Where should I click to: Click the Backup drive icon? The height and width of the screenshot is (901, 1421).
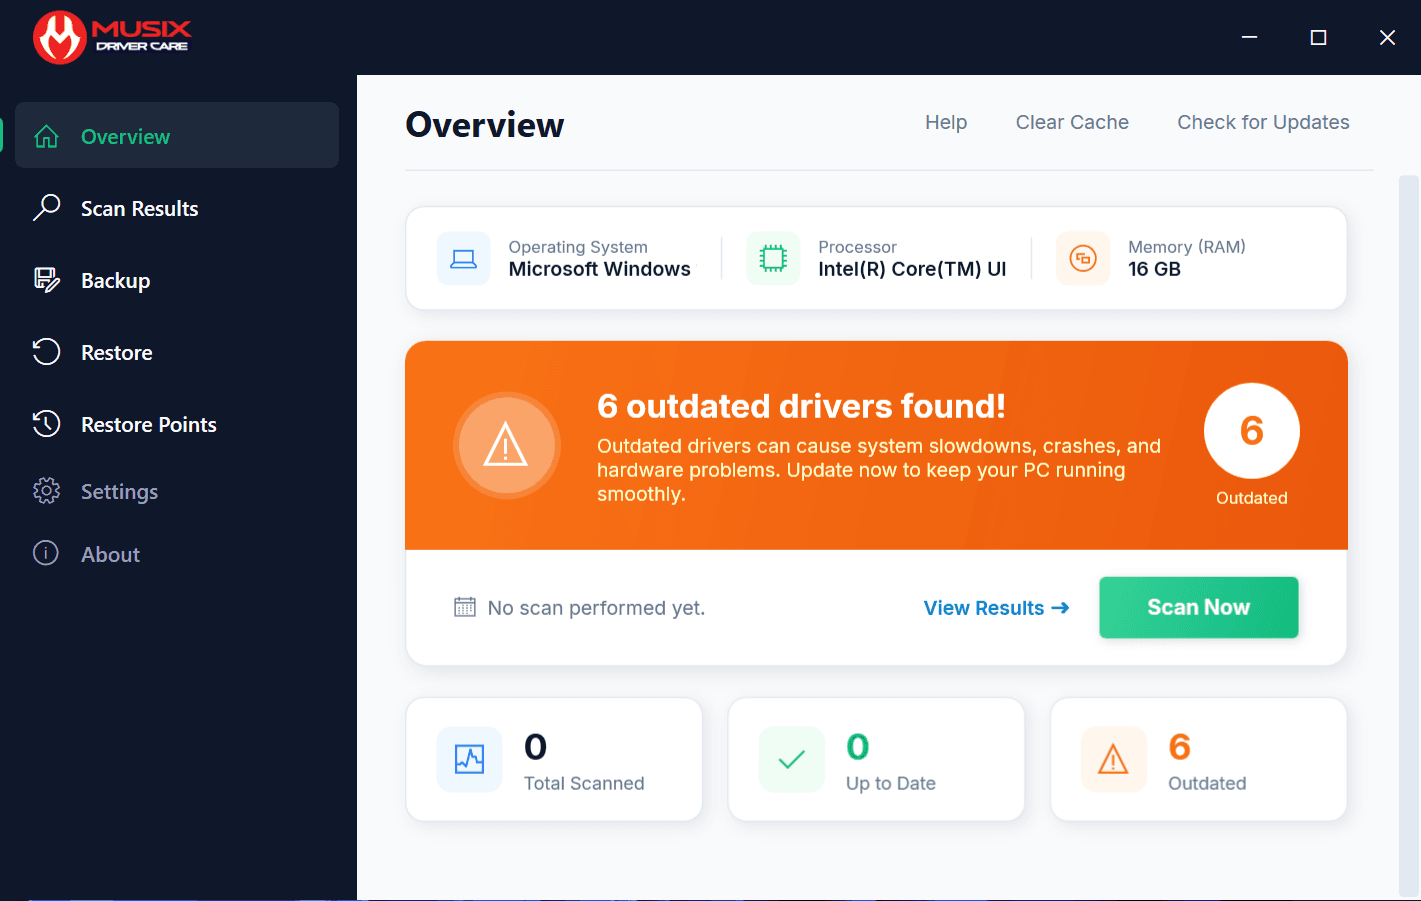click(x=46, y=280)
